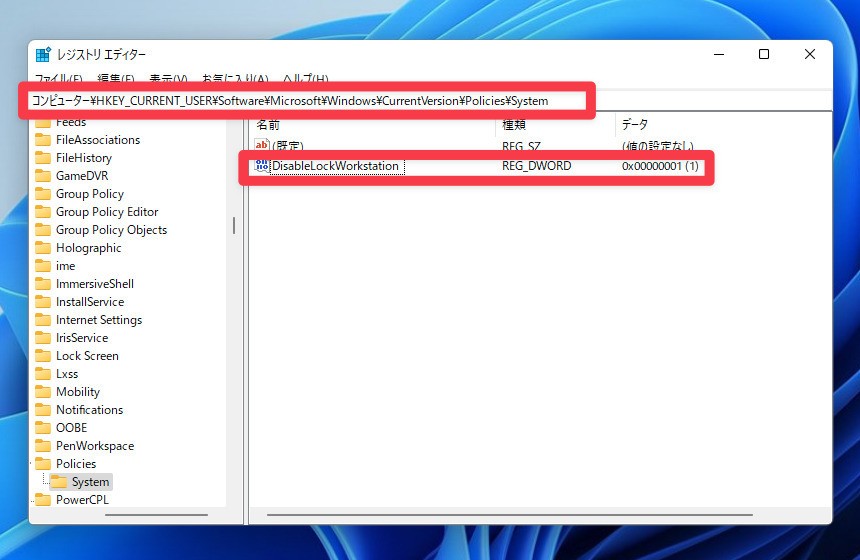Click the (既定) string value icon
The image size is (860, 560).
(262, 145)
